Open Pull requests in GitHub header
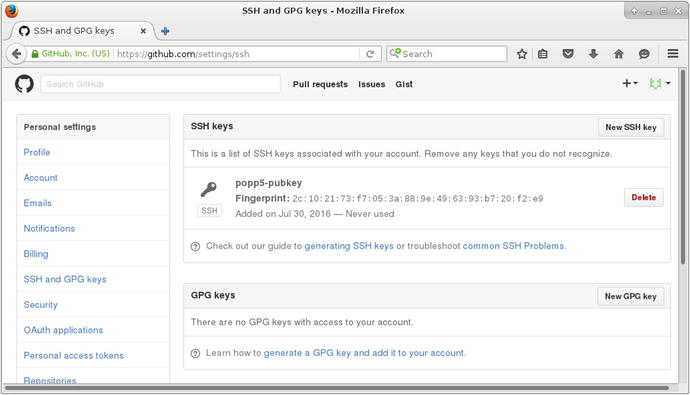 (320, 84)
